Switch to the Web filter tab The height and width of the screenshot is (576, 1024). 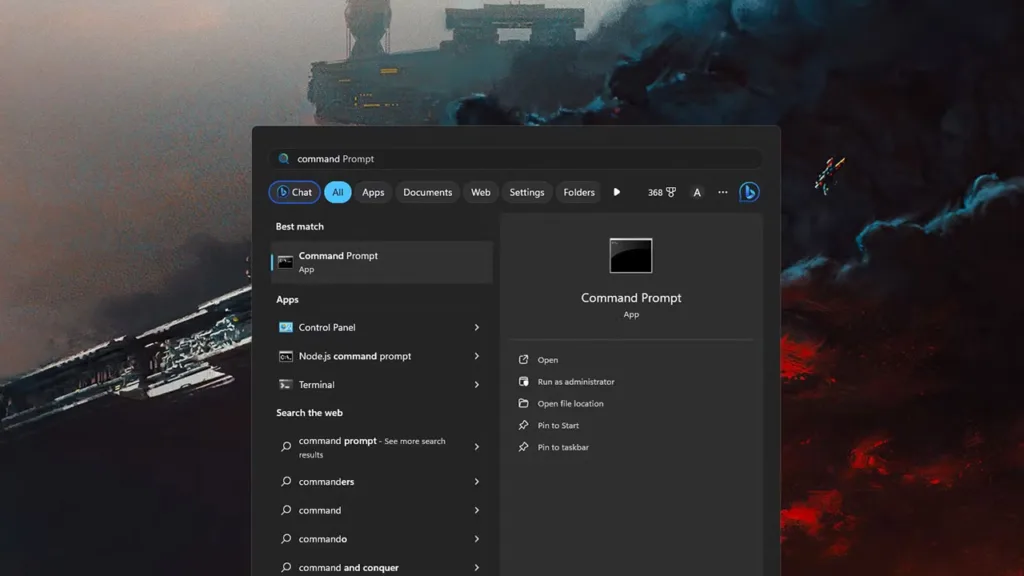point(481,192)
